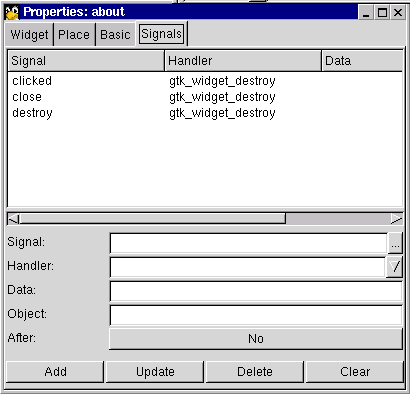Click the penguin window menu icon

click(12, 13)
